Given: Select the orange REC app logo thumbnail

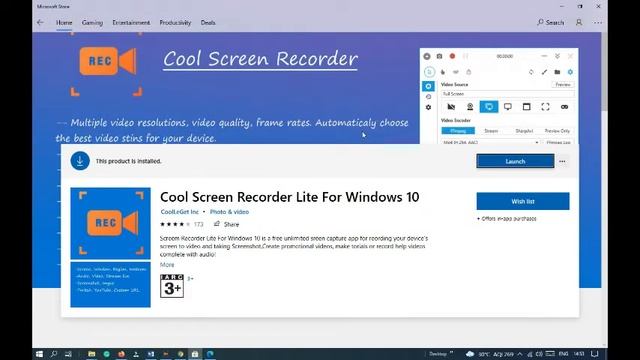Looking at the screenshot, I should 110,223.
